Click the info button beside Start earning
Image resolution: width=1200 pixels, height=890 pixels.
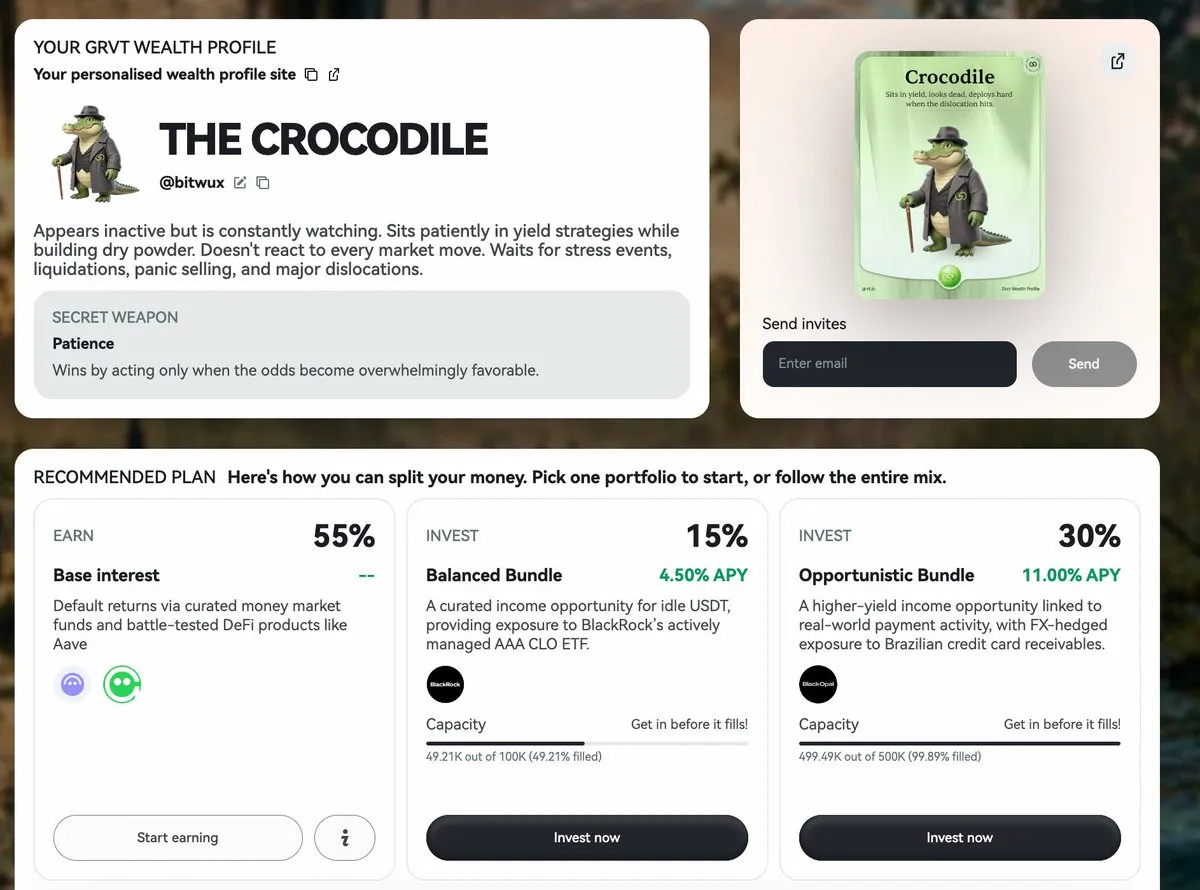(x=345, y=838)
